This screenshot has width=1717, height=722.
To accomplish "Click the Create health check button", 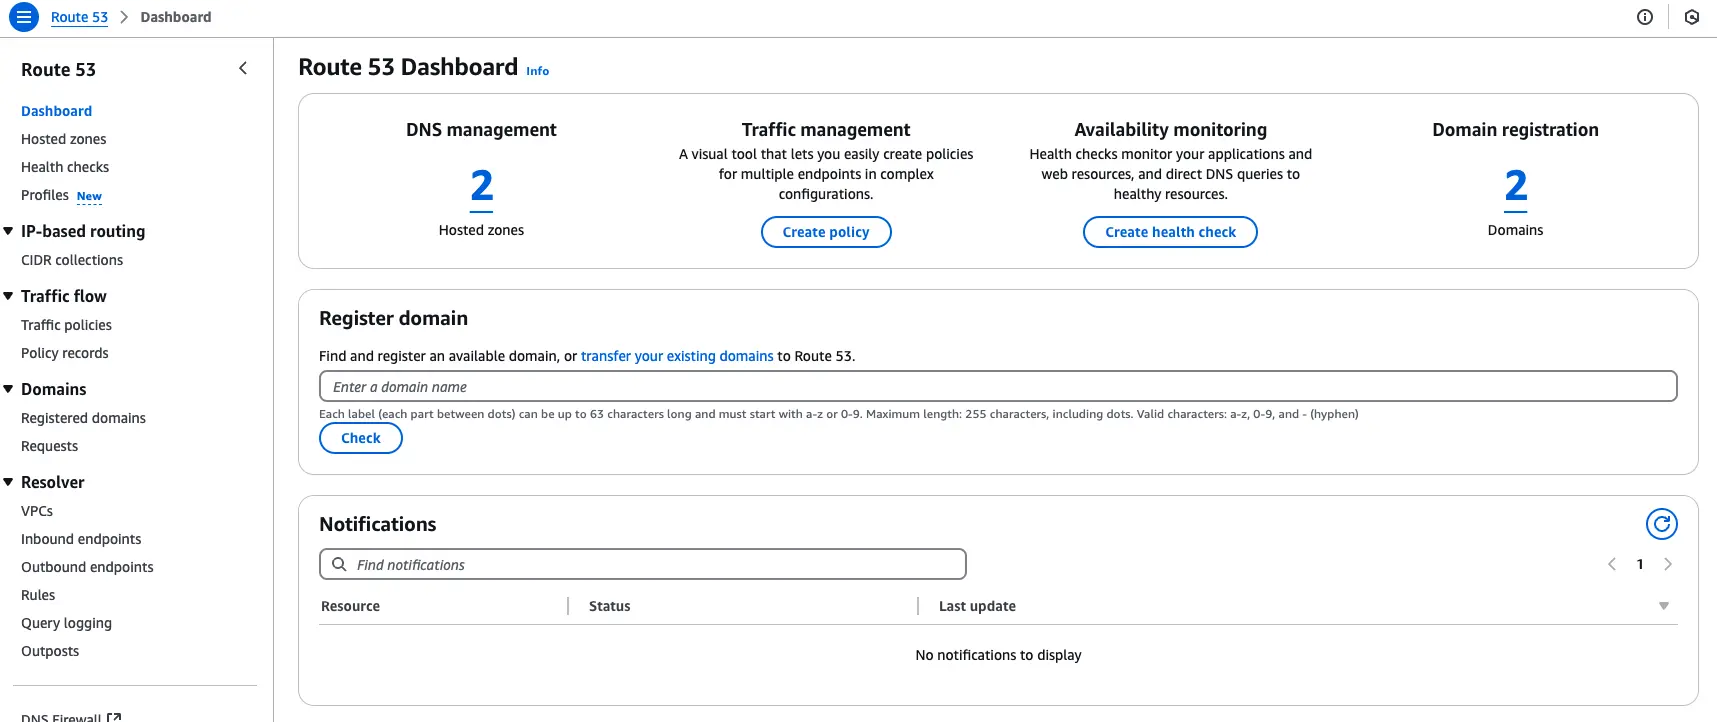I will tap(1170, 232).
